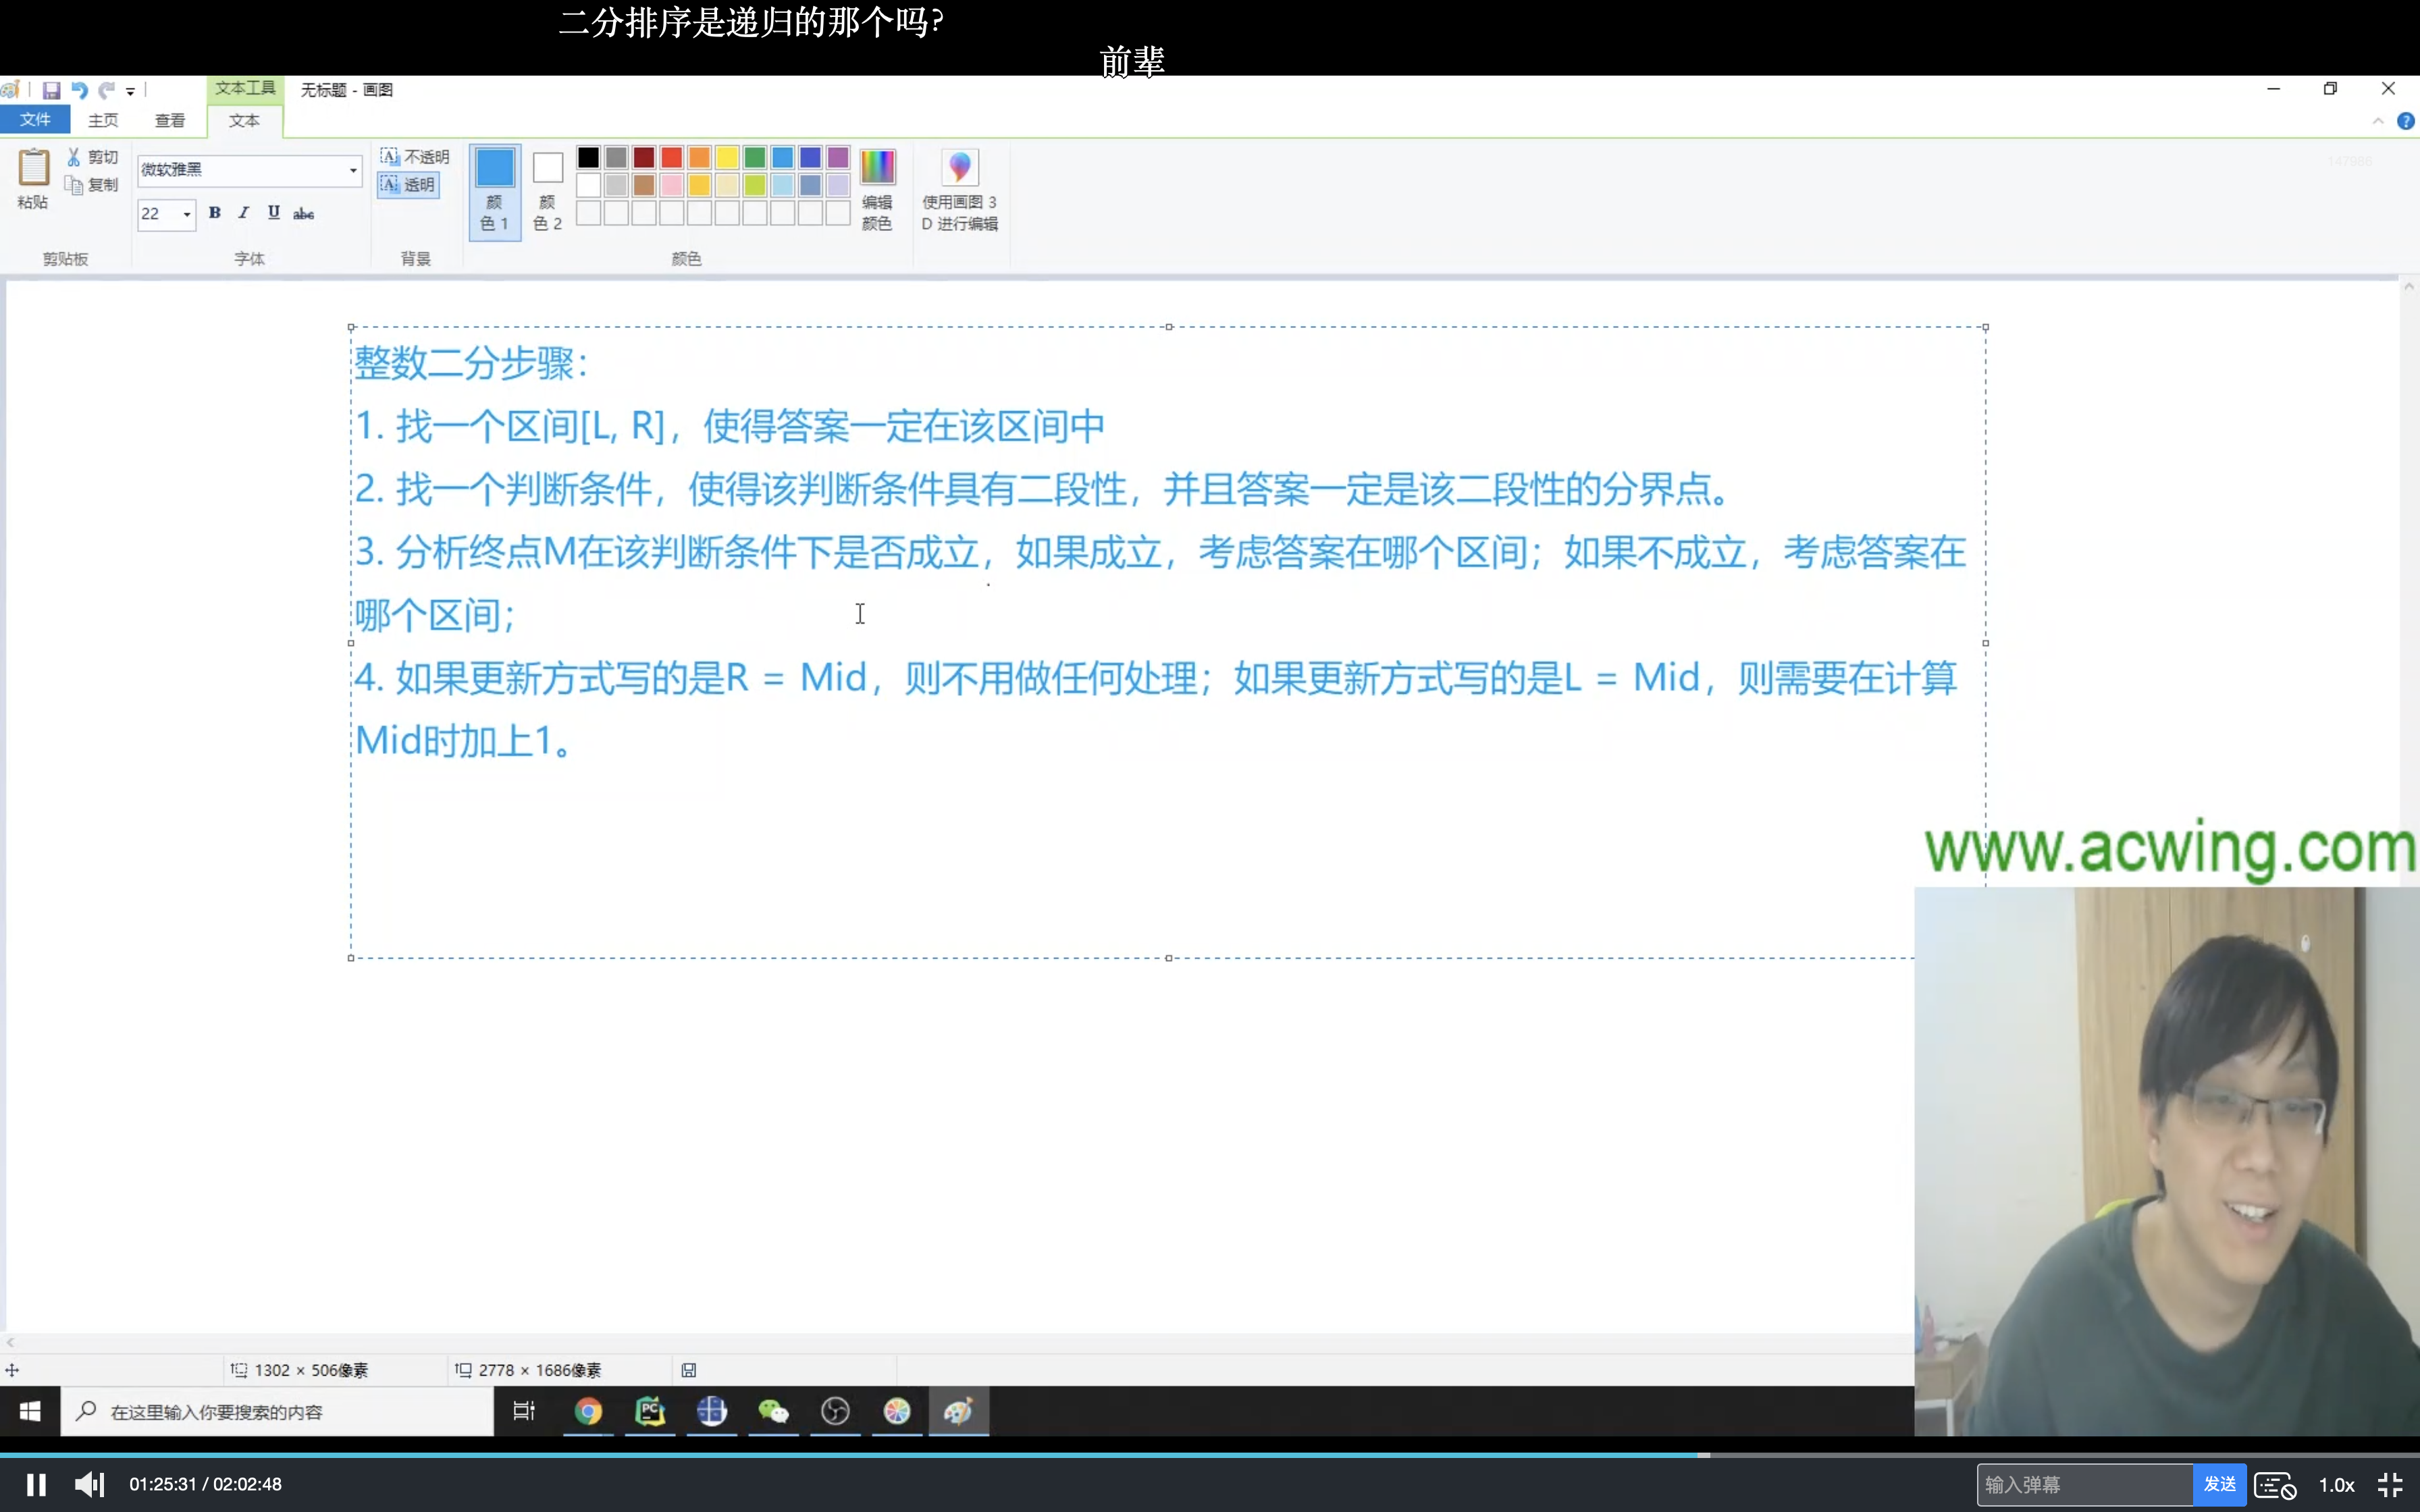Screen dimensions: 2420x1512
Task: Click the blue send danmaku button
Action: point(2219,1484)
